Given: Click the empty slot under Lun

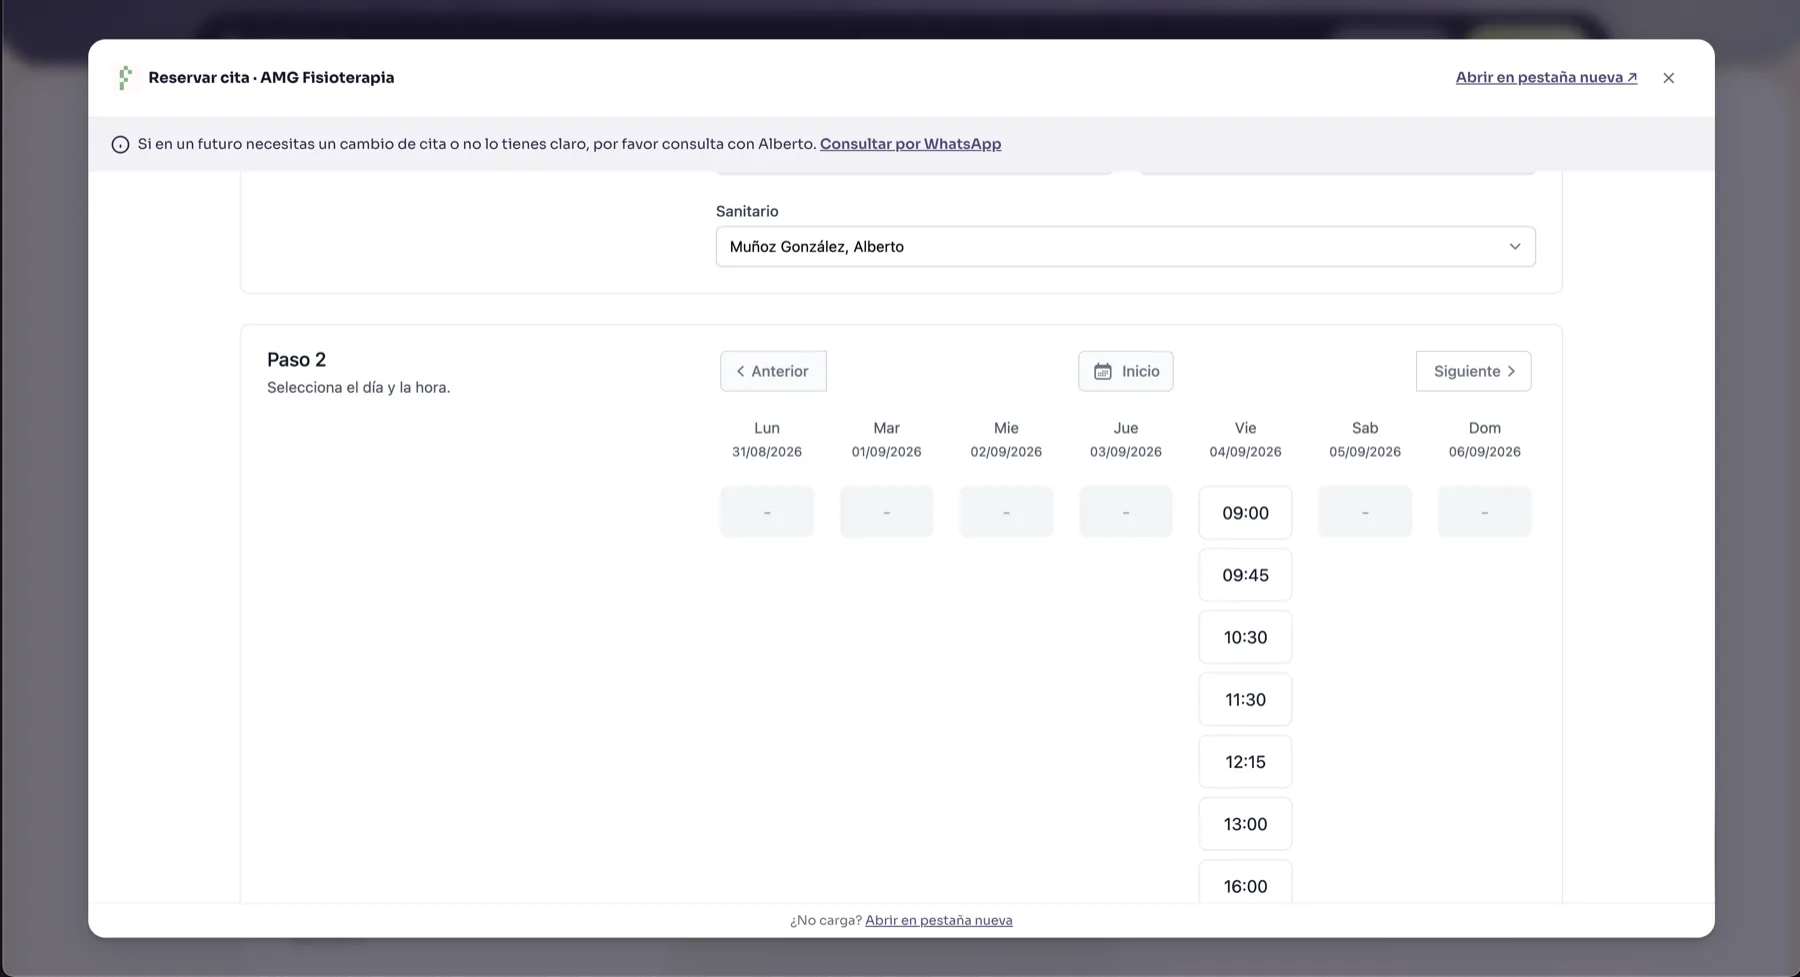Looking at the screenshot, I should (767, 512).
